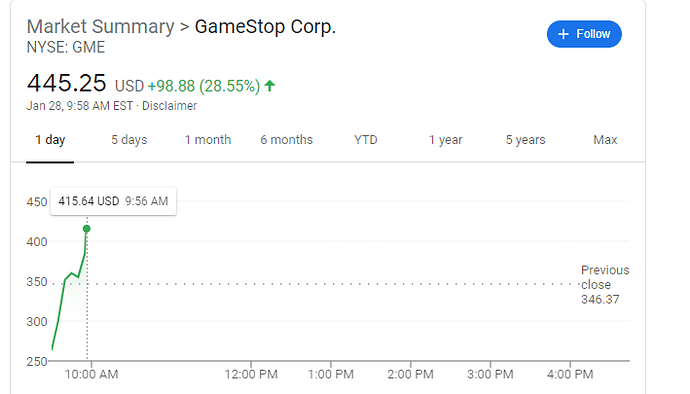Viewport: 690px width, 394px height.
Task: Select the Max range tab
Action: (x=605, y=140)
